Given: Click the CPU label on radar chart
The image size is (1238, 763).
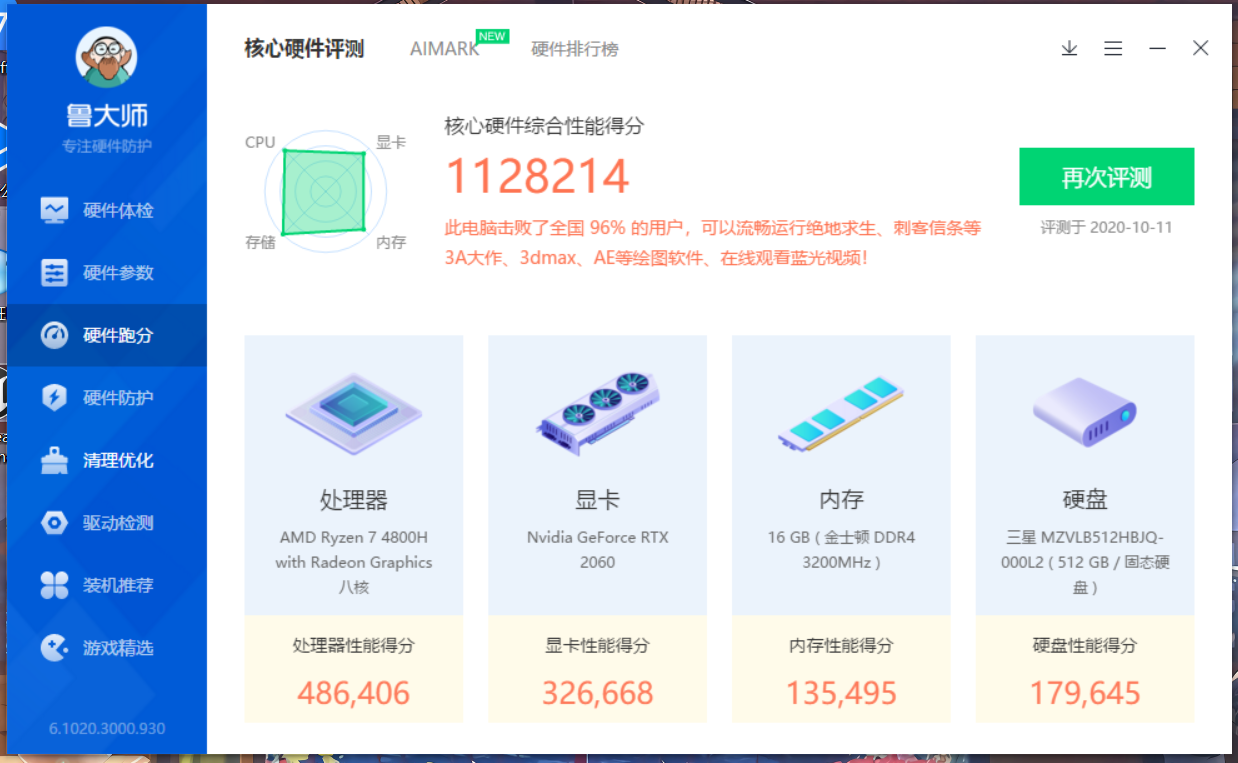Looking at the screenshot, I should pyautogui.click(x=260, y=142).
